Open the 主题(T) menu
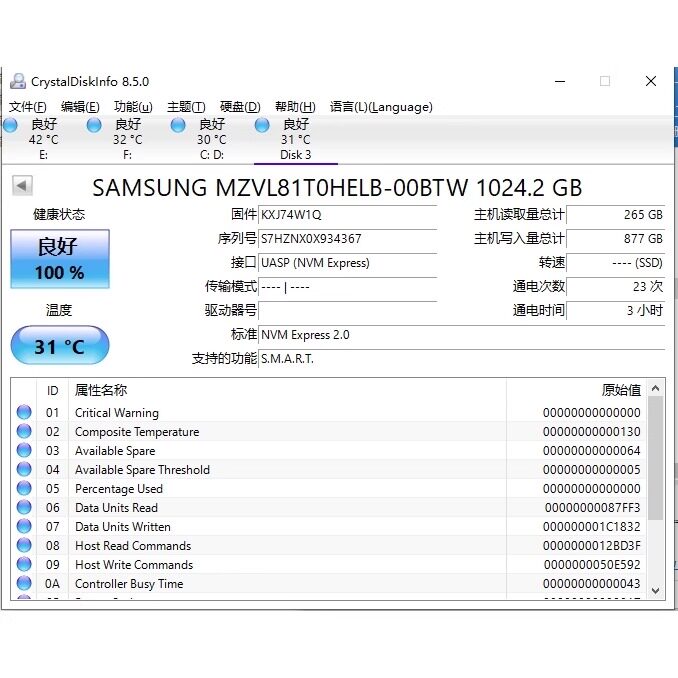Image resolution: width=678 pixels, height=678 pixels. 186,107
